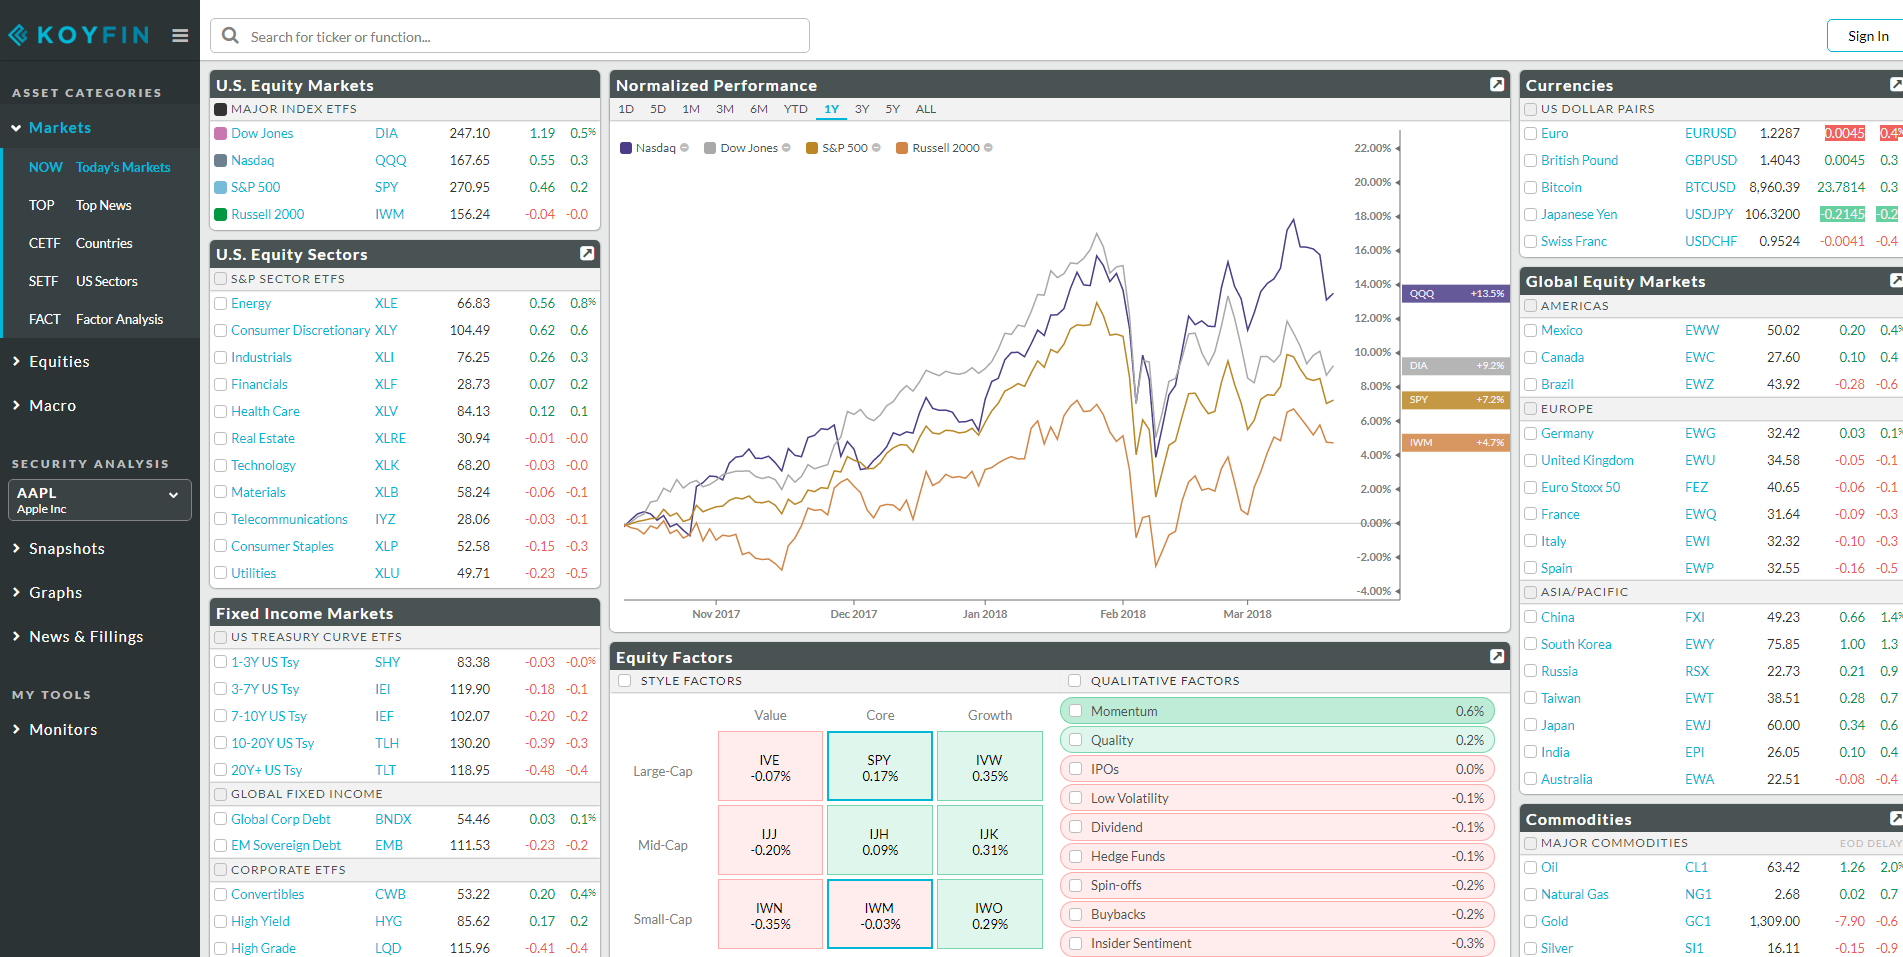
Task: Check the Momentum factor checkbox
Action: click(x=1076, y=711)
